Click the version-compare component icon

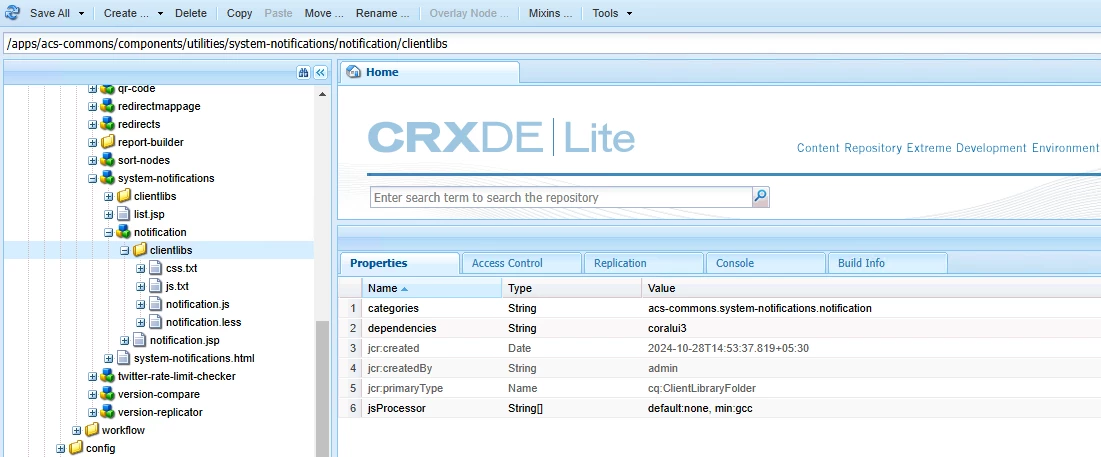click(x=107, y=395)
